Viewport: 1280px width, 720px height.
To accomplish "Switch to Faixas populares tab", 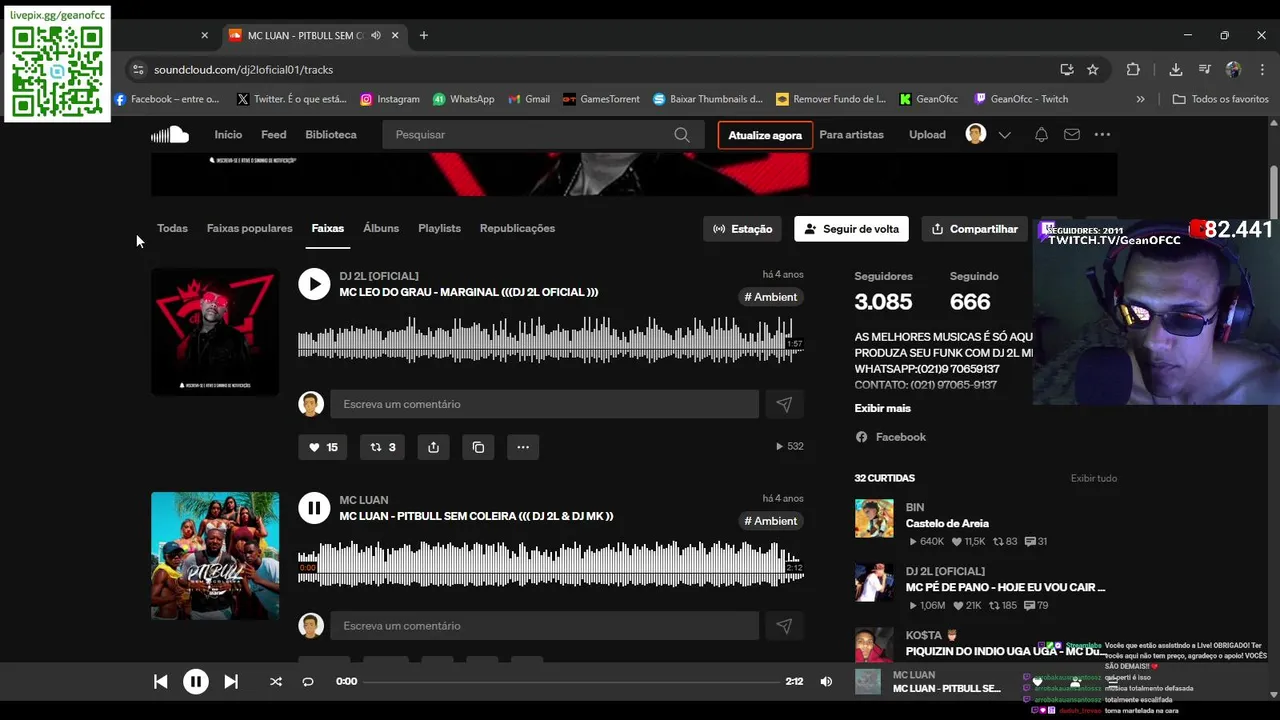I will click(x=250, y=228).
